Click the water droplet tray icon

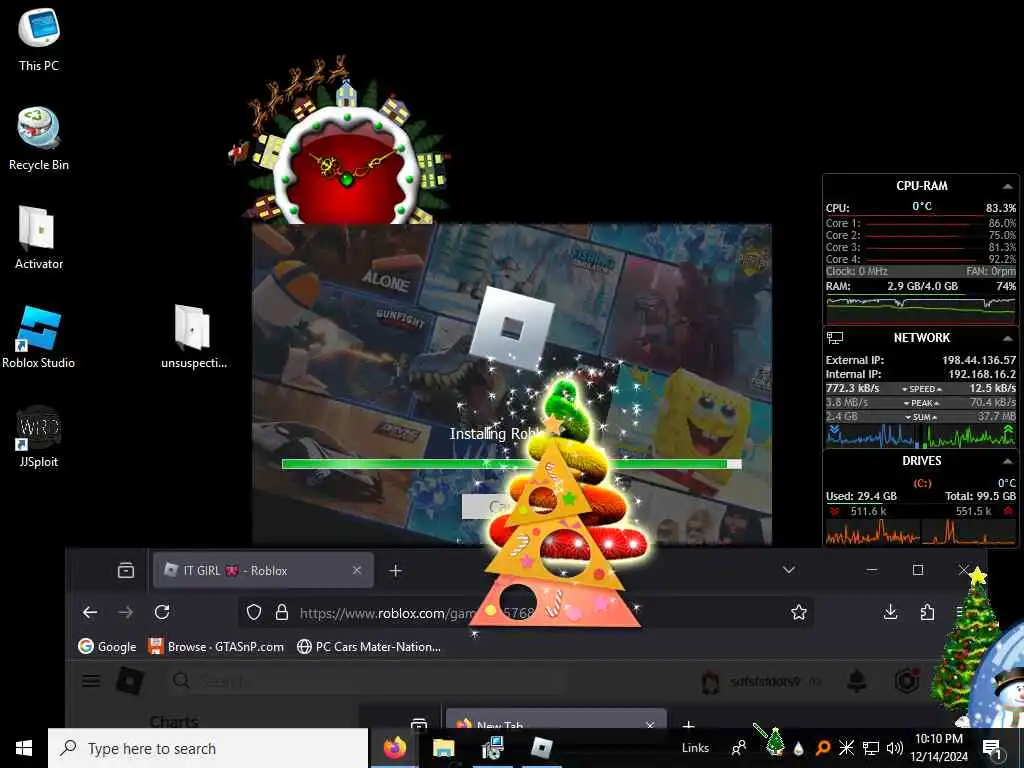(x=798, y=748)
